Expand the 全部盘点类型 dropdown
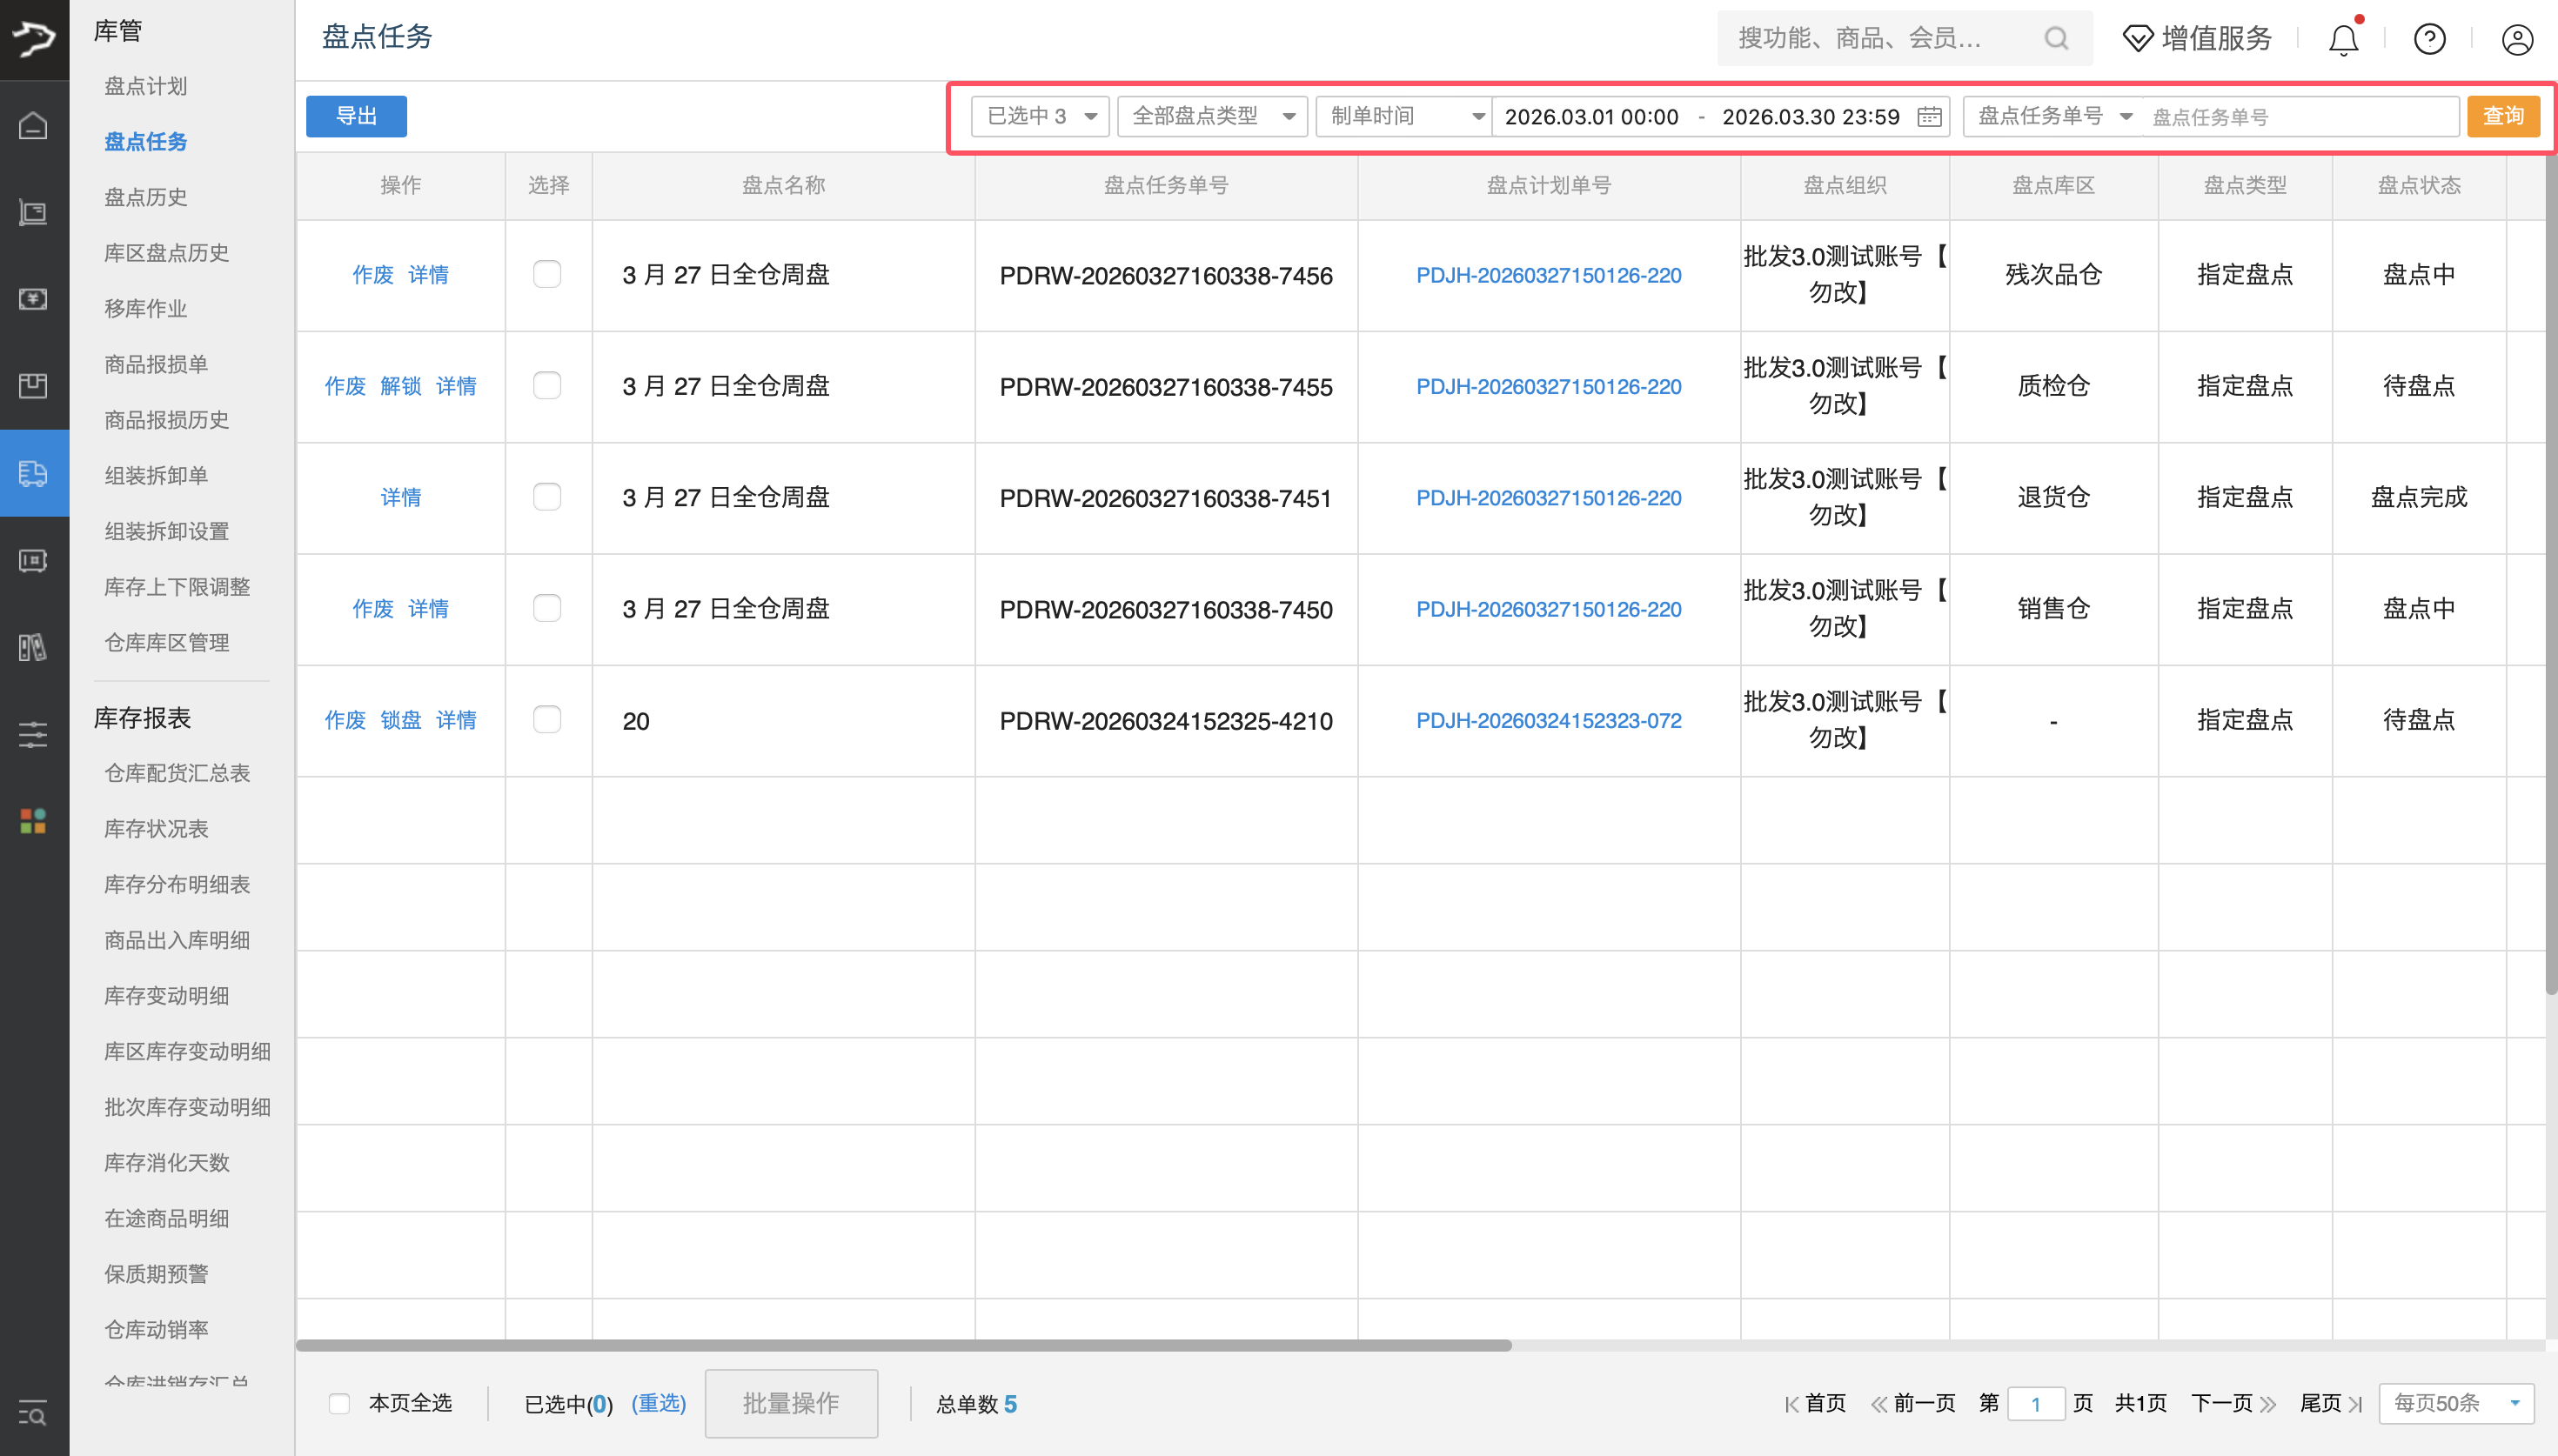 click(1212, 116)
